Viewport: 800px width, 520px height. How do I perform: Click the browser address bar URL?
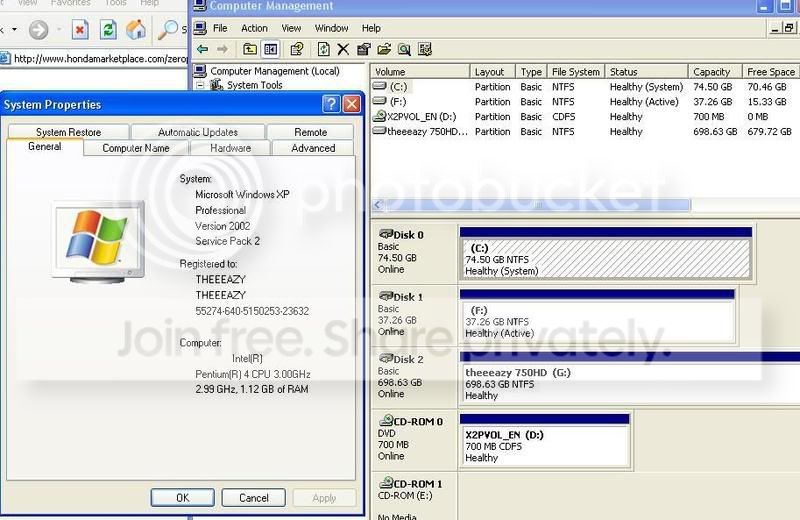pos(101,59)
